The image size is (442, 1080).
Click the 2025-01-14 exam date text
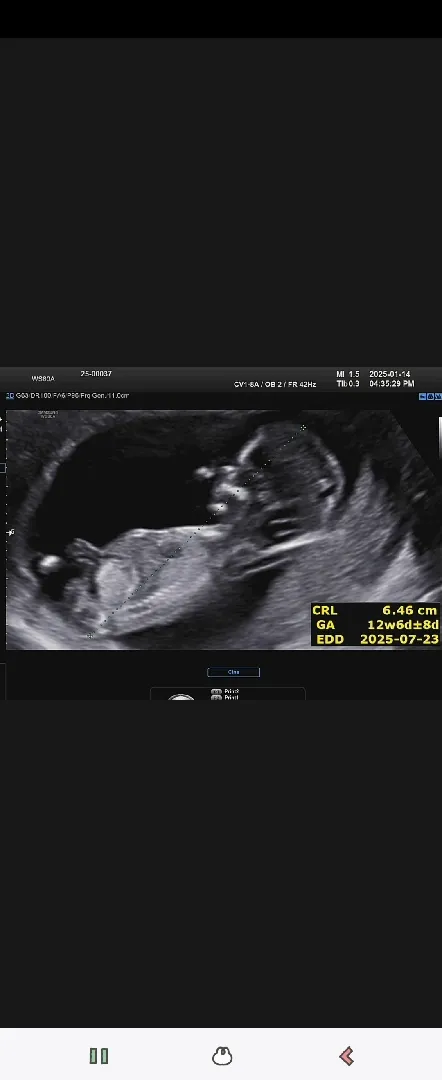(x=390, y=374)
